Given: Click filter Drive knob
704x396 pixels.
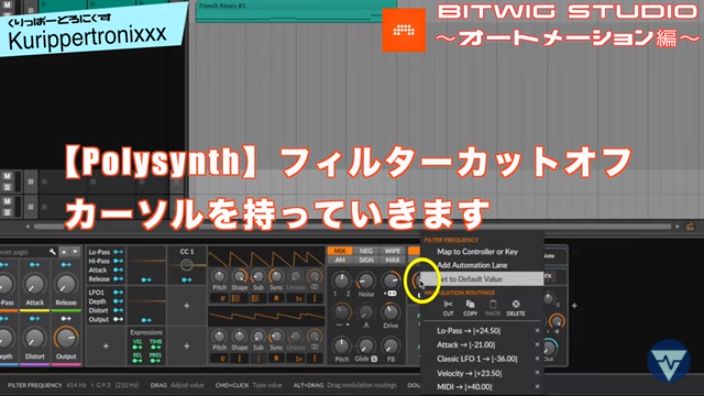Looking at the screenshot, I should 391,312.
